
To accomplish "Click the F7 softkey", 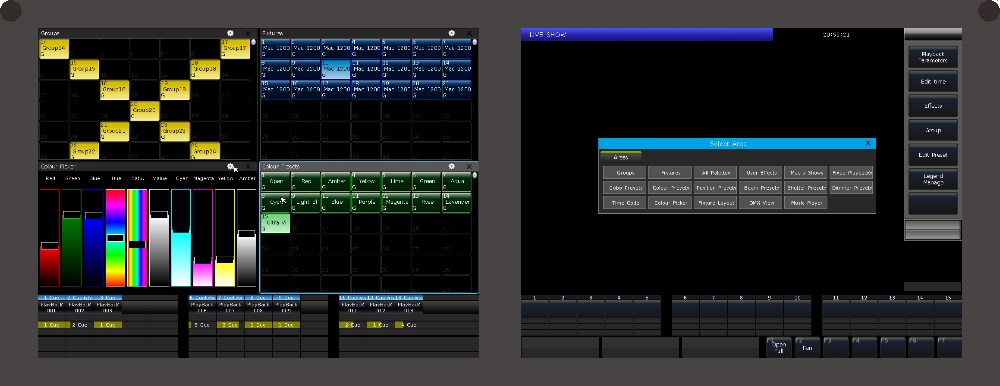I will [948, 347].
